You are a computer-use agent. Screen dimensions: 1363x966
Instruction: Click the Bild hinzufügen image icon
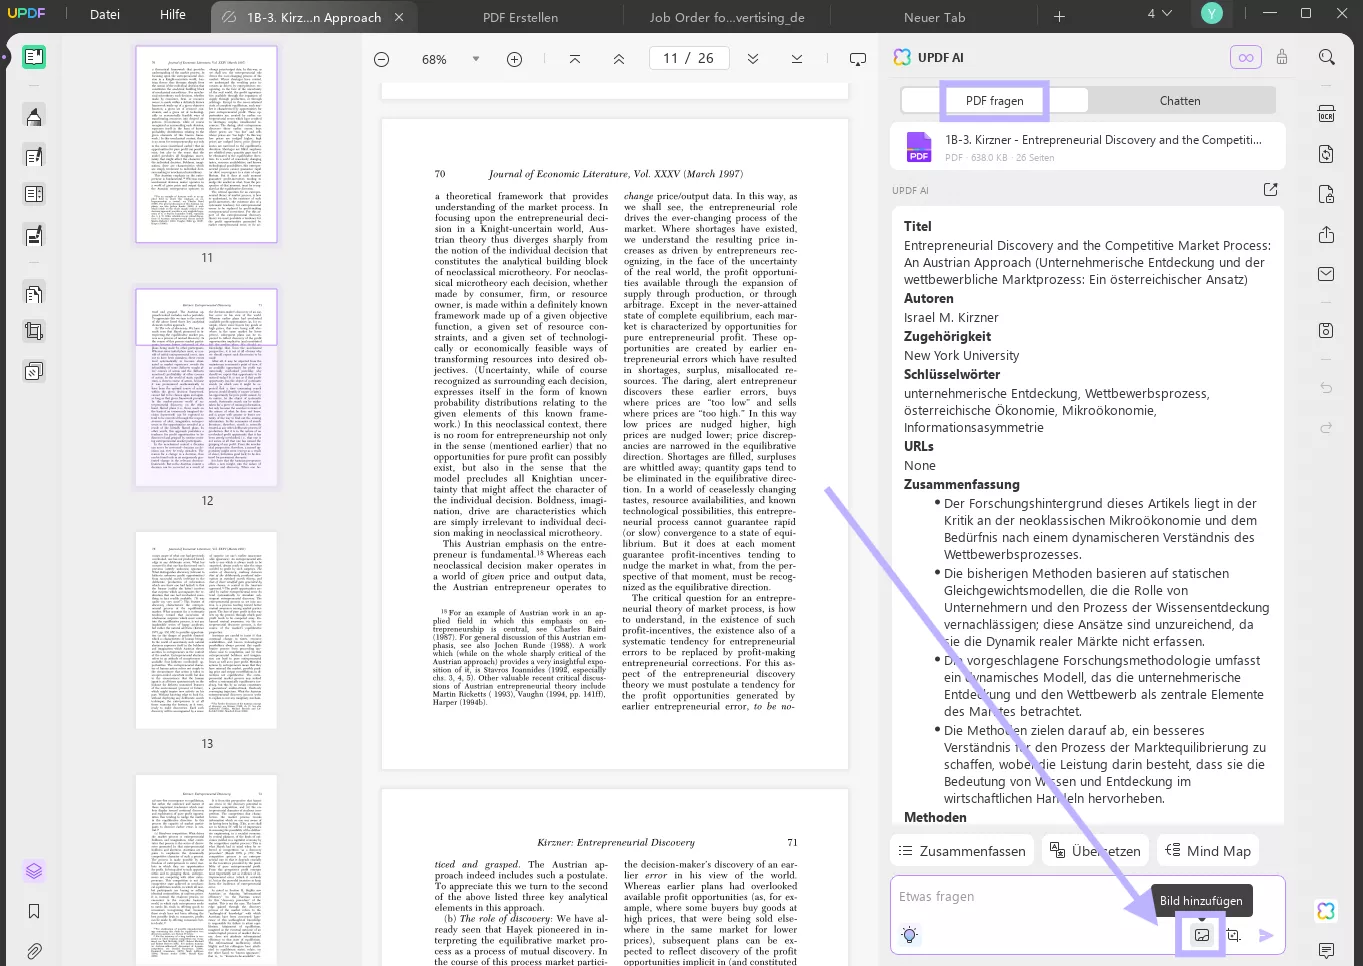(1201, 935)
